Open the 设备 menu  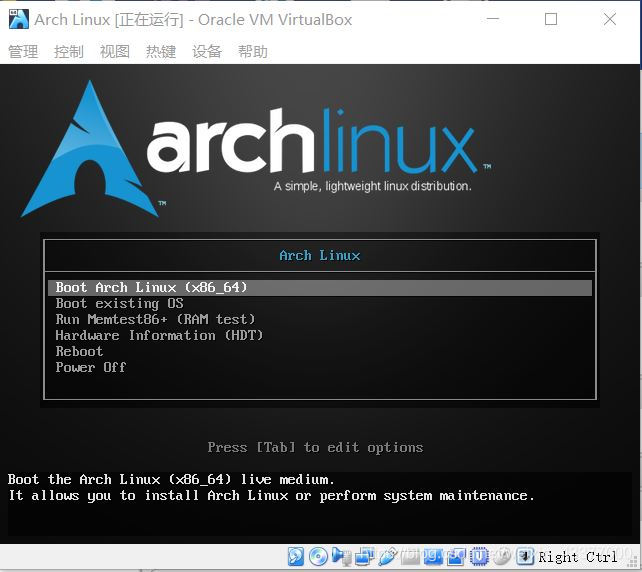point(207,52)
